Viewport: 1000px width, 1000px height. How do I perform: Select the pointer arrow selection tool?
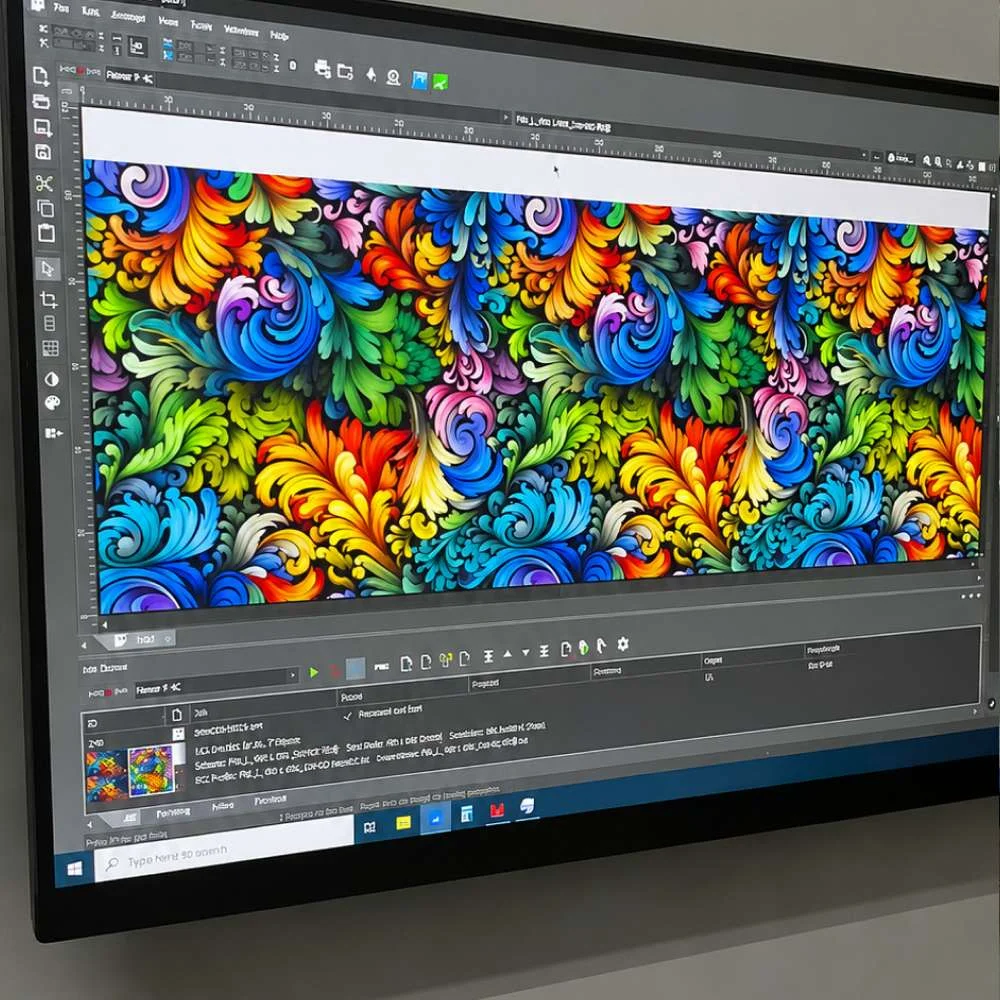48,268
